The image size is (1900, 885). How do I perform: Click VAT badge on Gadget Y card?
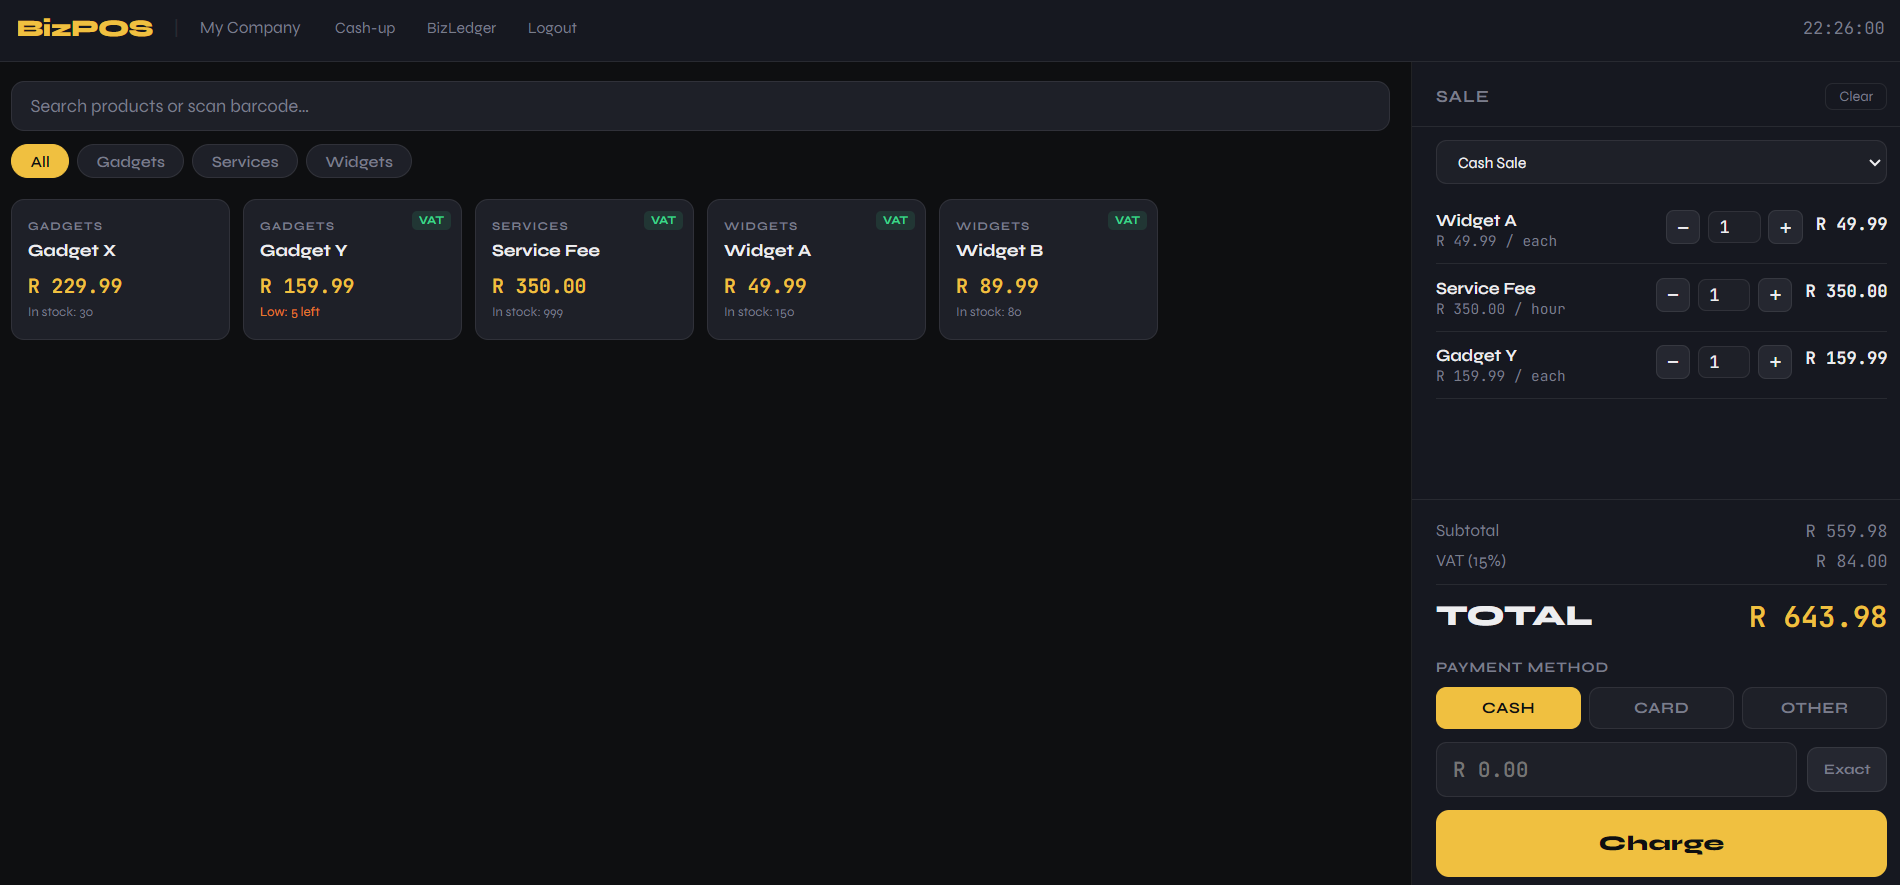(x=431, y=220)
